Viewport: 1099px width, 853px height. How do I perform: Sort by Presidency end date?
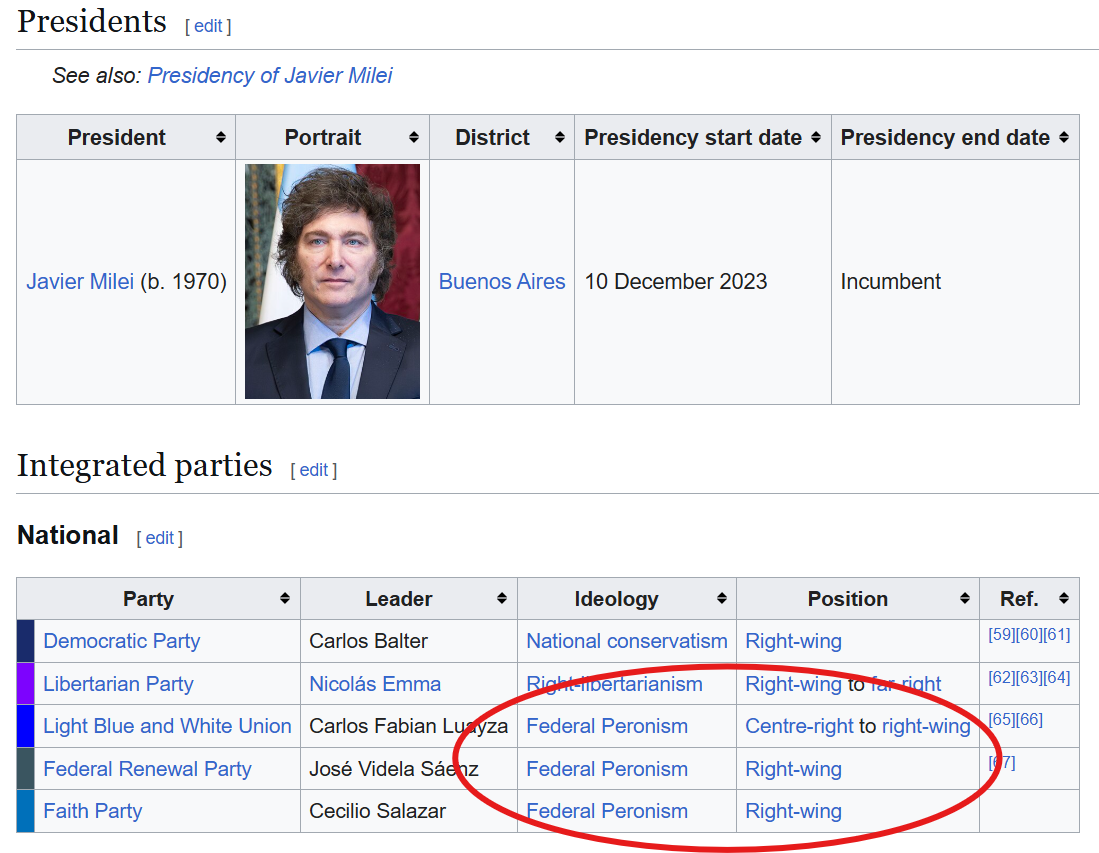1064,137
